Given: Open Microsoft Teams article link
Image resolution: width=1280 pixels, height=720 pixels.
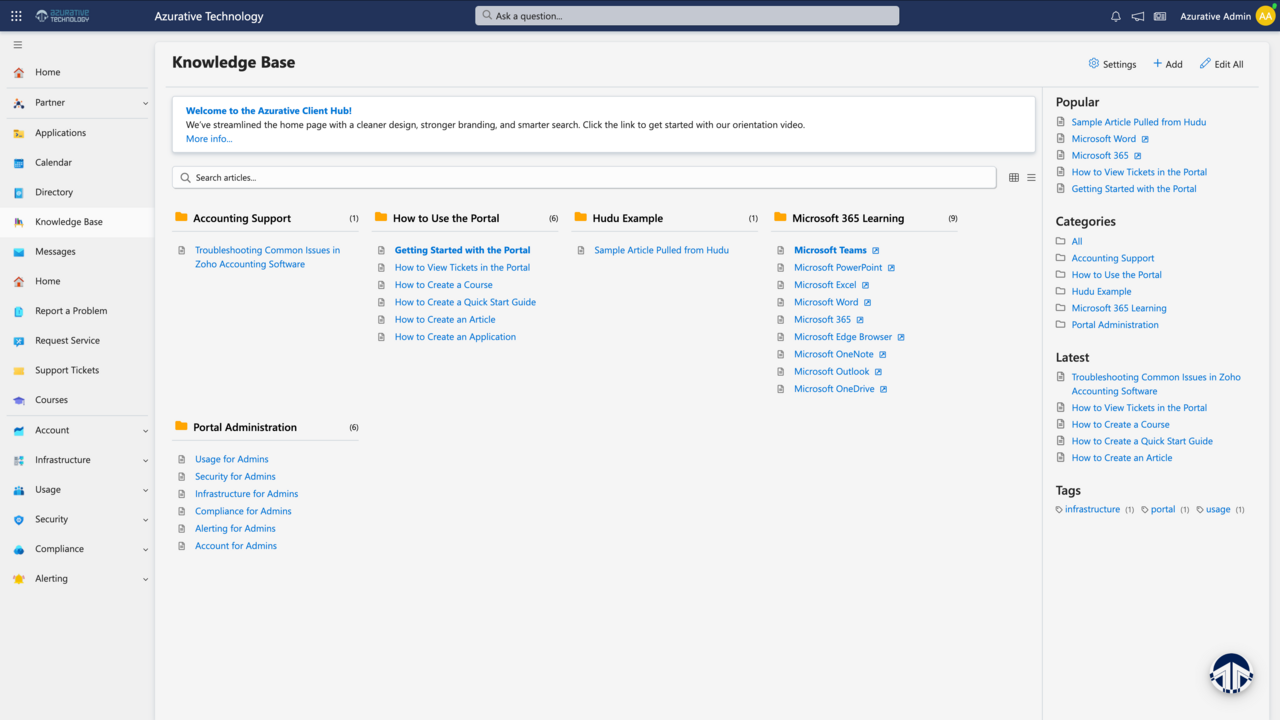Looking at the screenshot, I should tap(830, 250).
